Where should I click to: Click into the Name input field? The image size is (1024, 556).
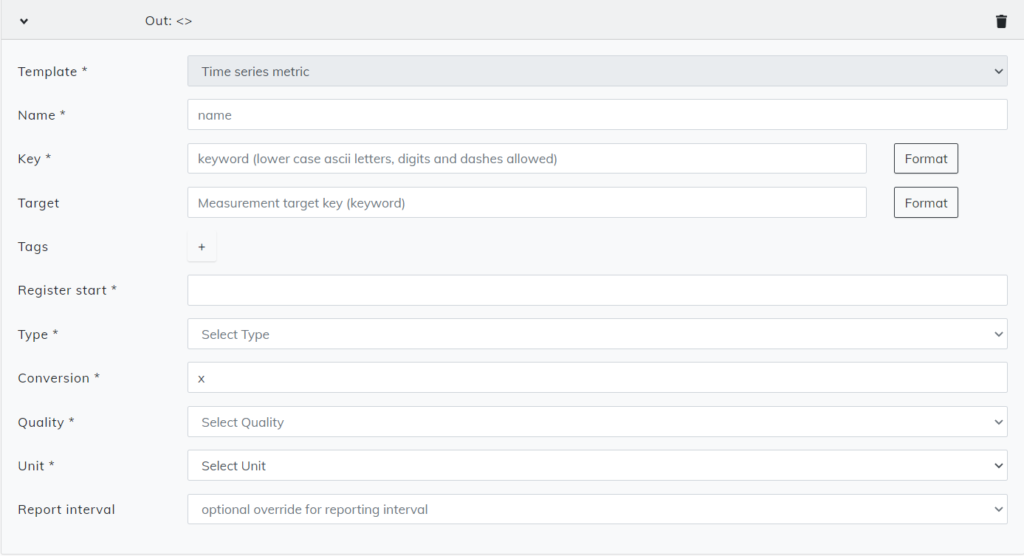[597, 115]
